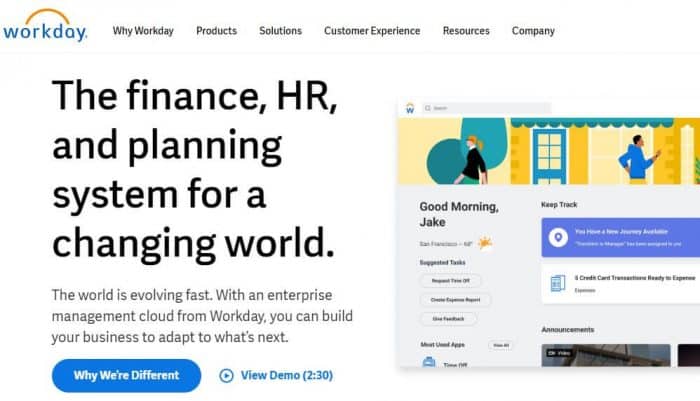Click View All next to Most Used Apps
Image resolution: width=700 pixels, height=401 pixels.
[x=501, y=345]
